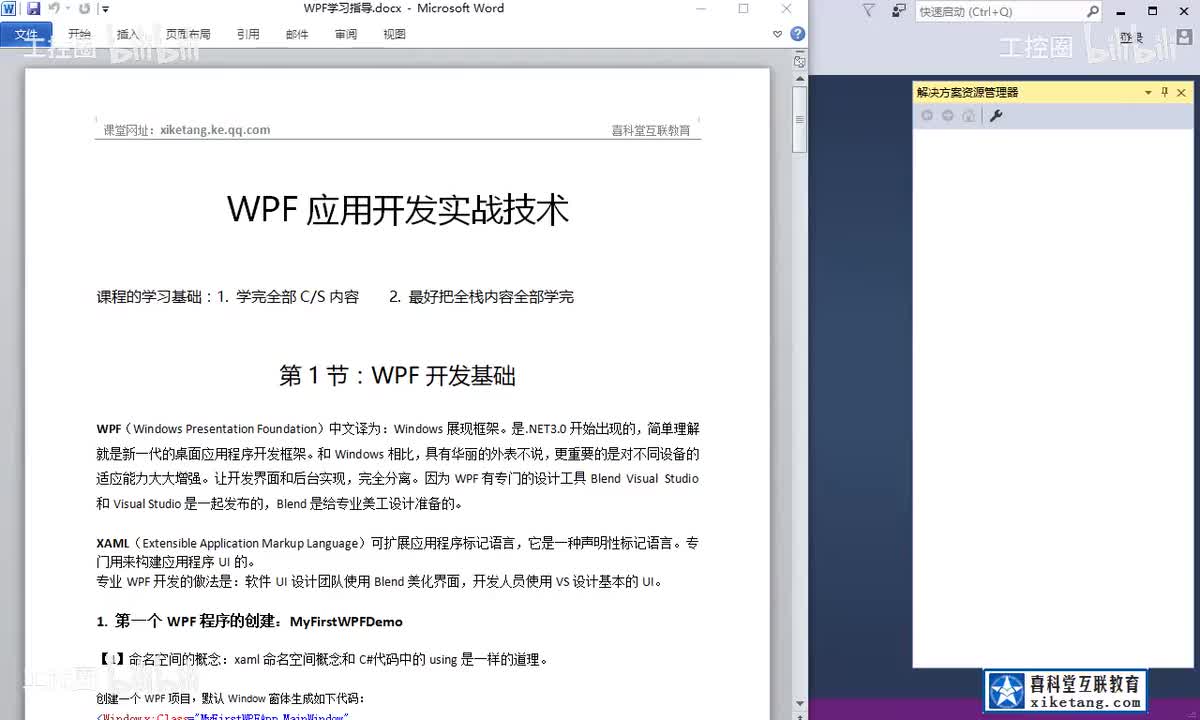Image resolution: width=1200 pixels, height=720 pixels.
Task: Open the 页面布局 (Page Layout) ribbon tab
Action: (188, 34)
